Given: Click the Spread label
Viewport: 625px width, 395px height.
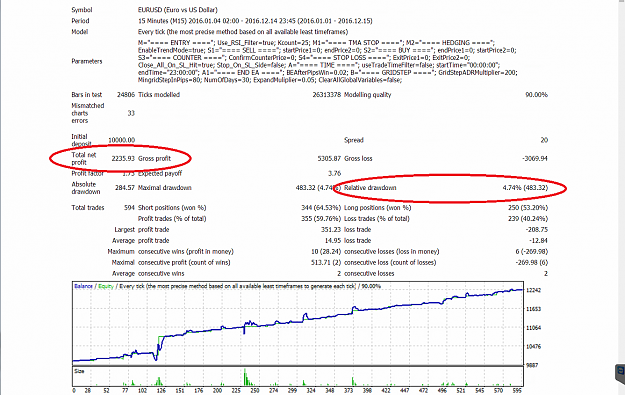Looking at the screenshot, I should click(354, 140).
